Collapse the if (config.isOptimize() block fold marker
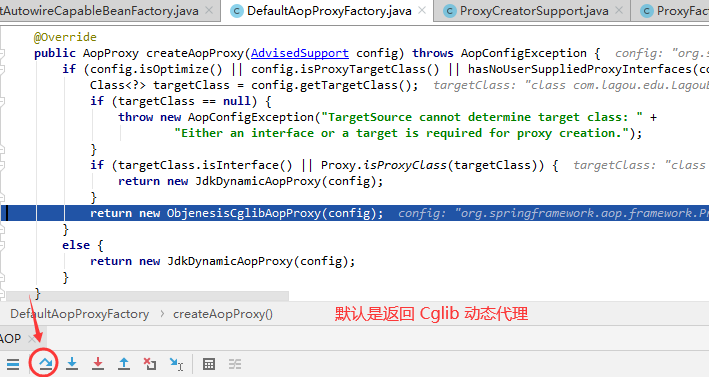This screenshot has width=709, height=377. [x=2, y=69]
